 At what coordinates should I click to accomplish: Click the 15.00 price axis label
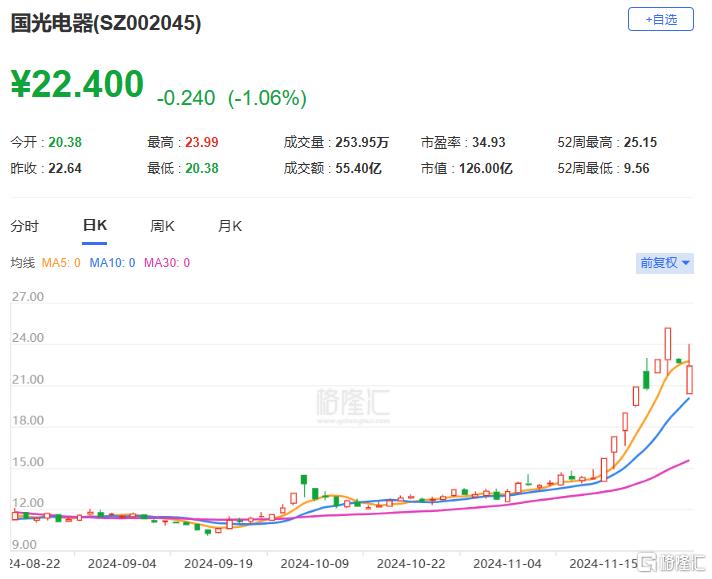(x=28, y=462)
